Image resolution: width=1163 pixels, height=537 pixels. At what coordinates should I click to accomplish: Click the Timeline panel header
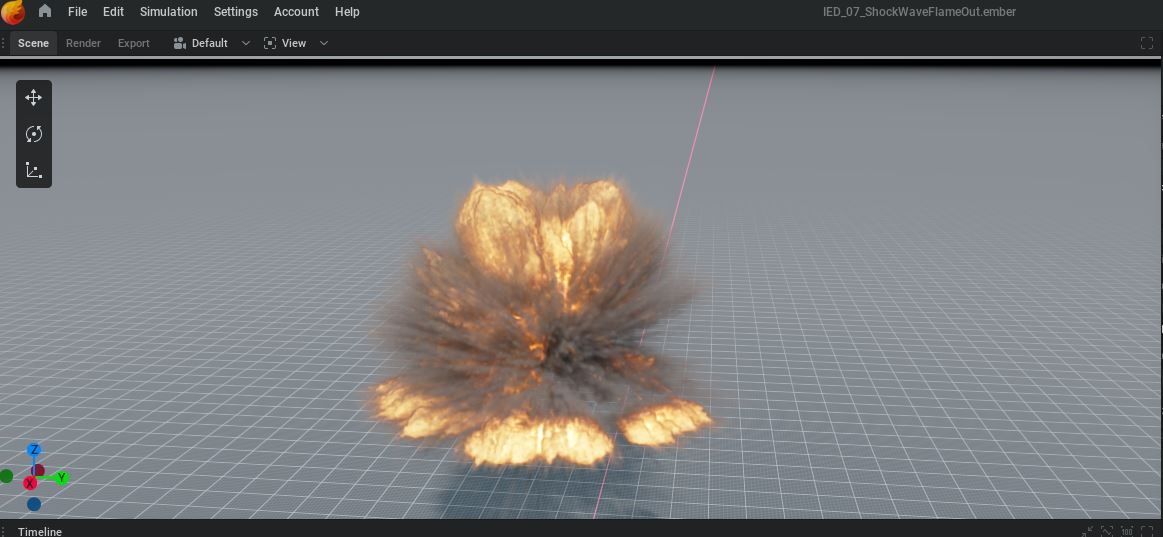click(40, 531)
